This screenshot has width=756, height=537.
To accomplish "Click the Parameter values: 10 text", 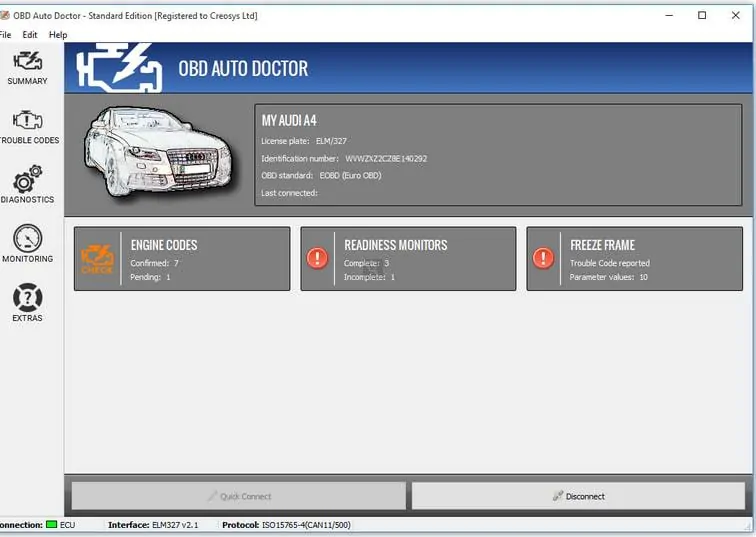I will (x=608, y=277).
